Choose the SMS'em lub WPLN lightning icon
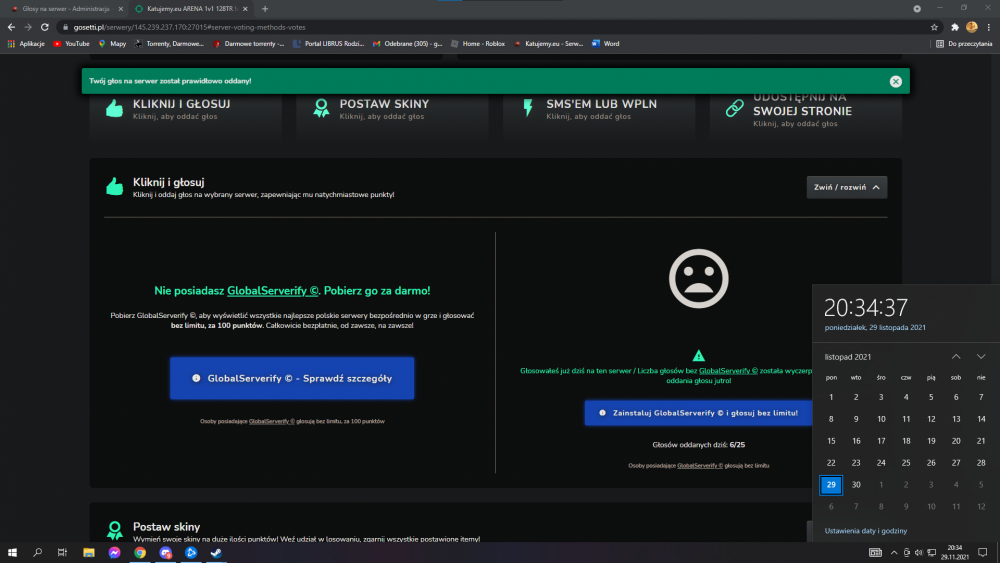This screenshot has width=1000, height=563. click(527, 108)
